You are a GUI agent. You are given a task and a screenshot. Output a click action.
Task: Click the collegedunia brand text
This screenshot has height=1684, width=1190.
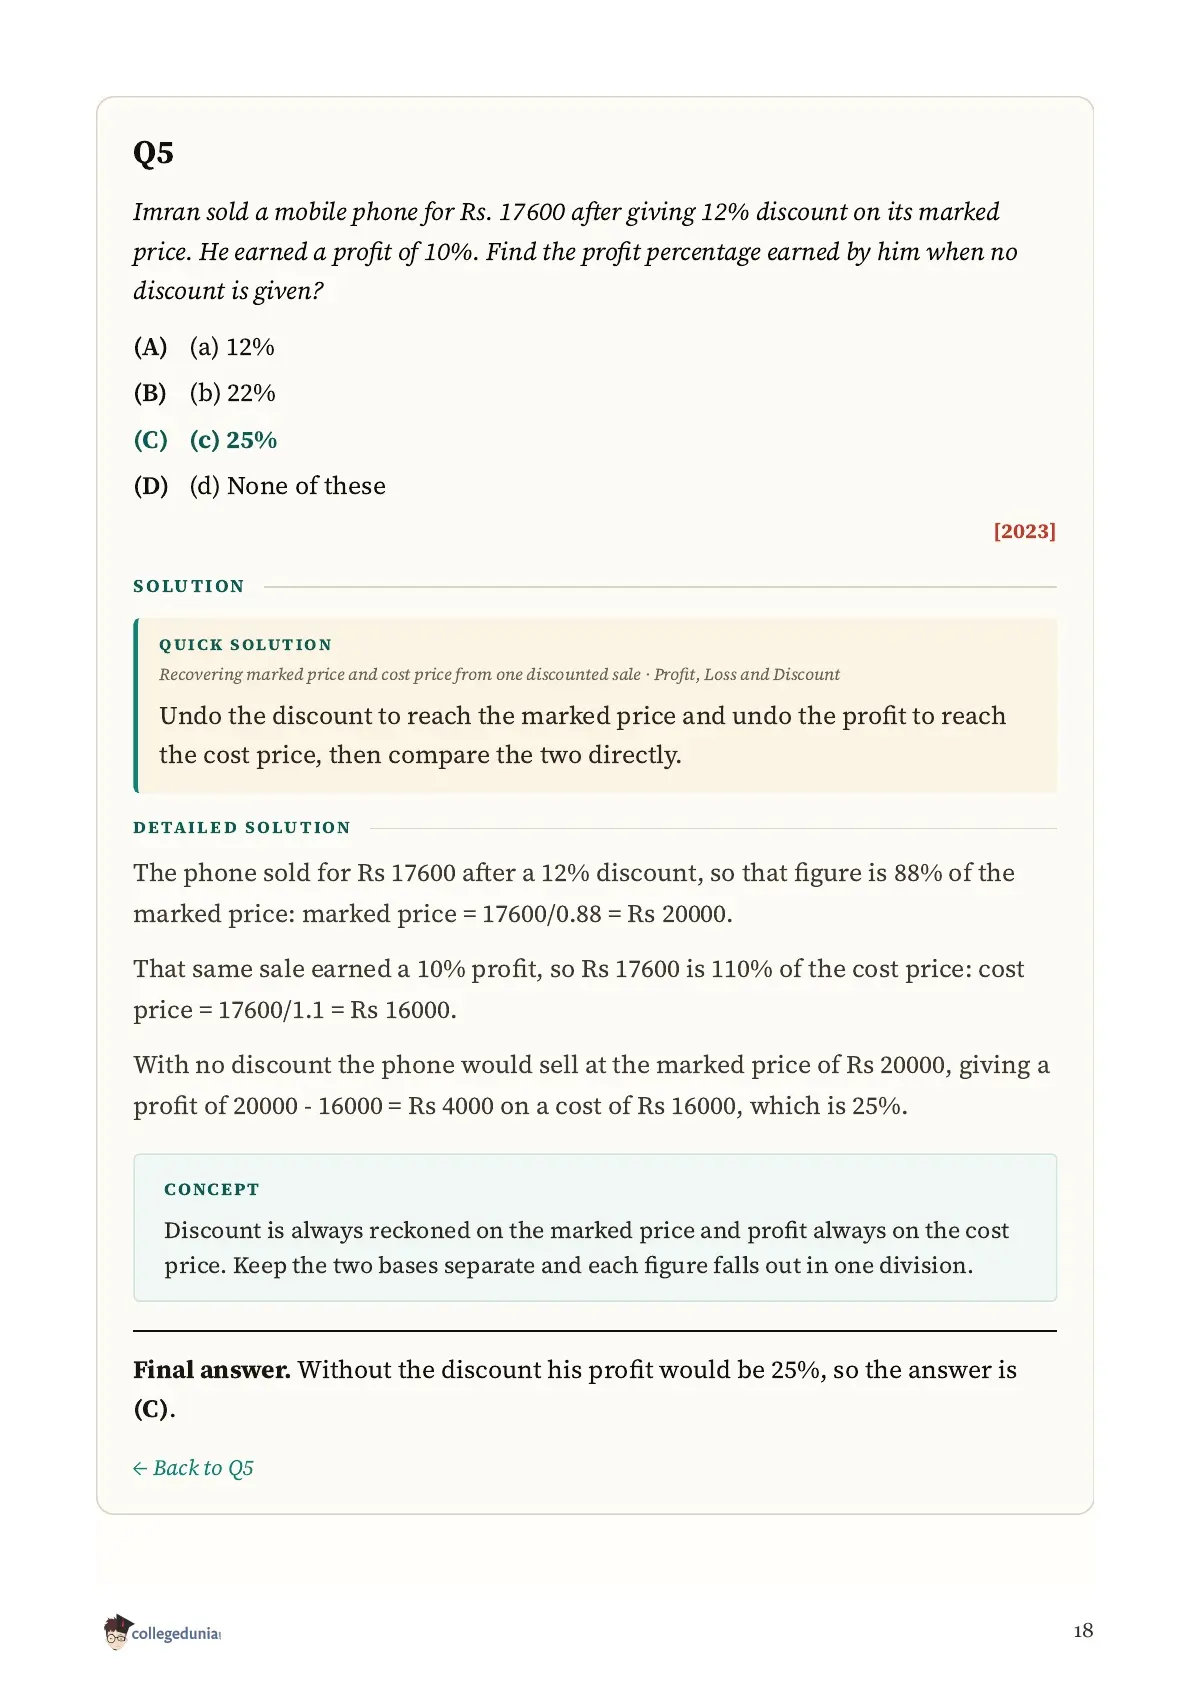175,1633
